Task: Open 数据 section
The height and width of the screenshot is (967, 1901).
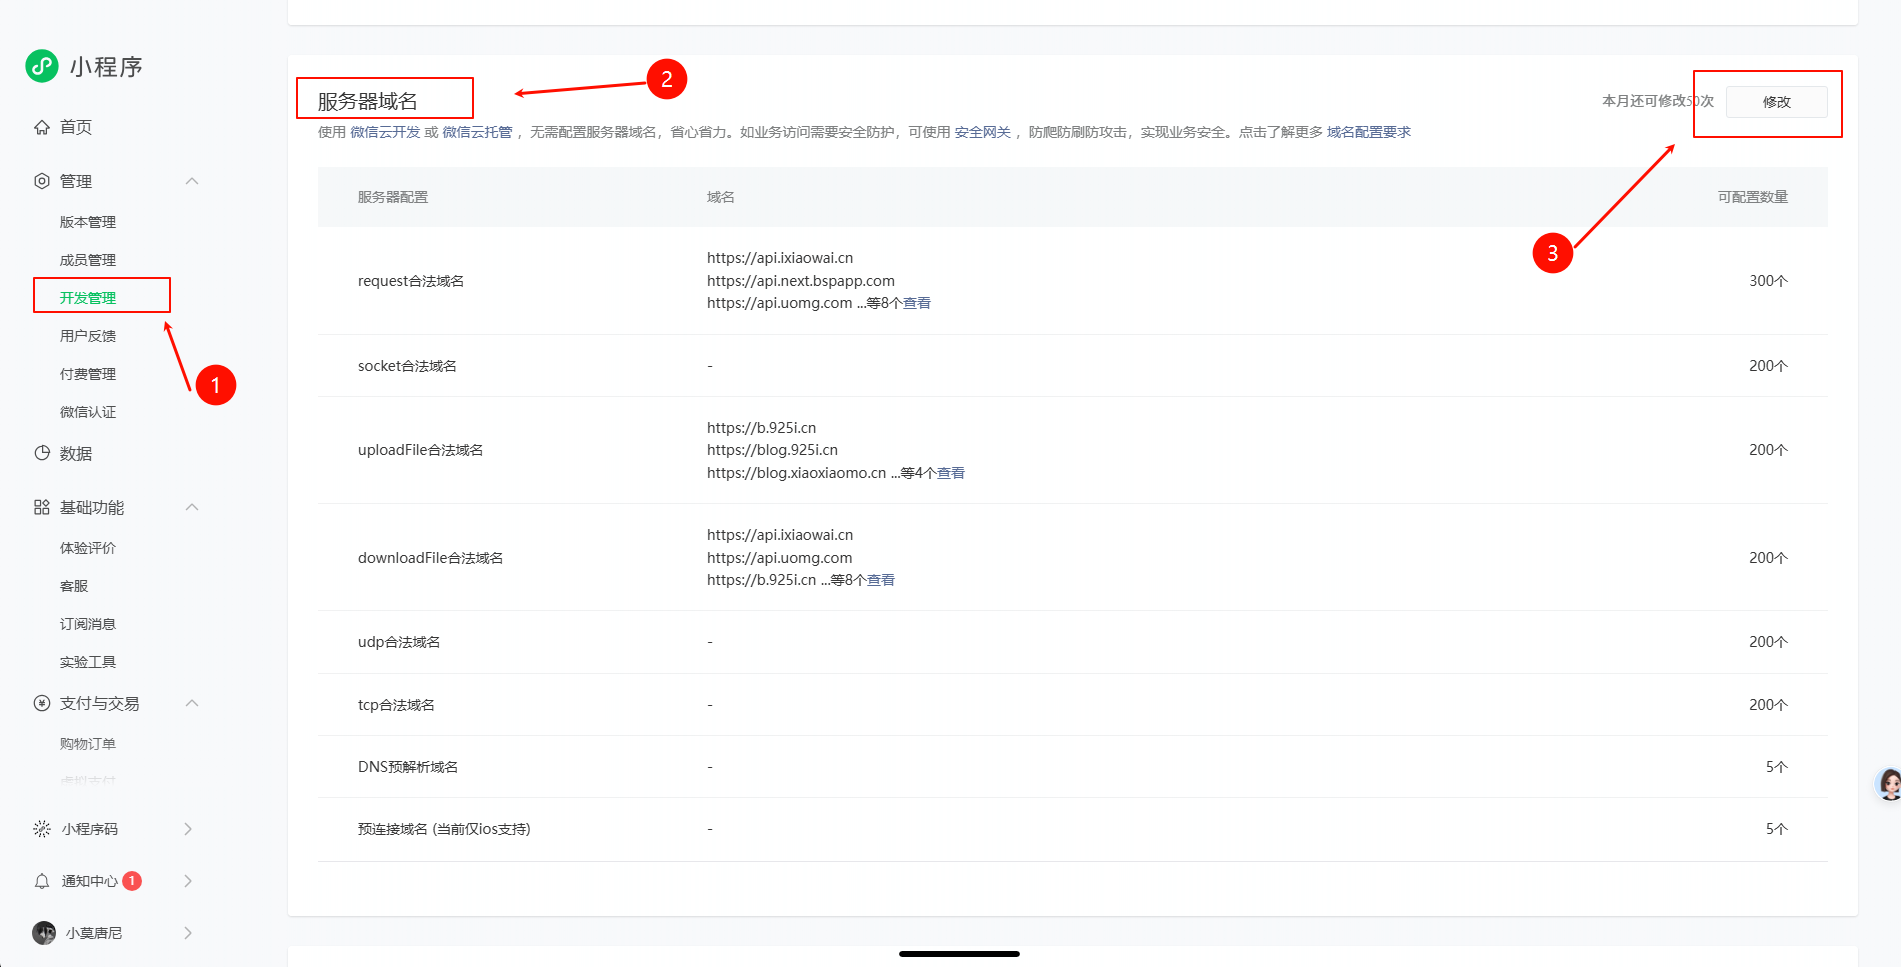Action: (76, 453)
